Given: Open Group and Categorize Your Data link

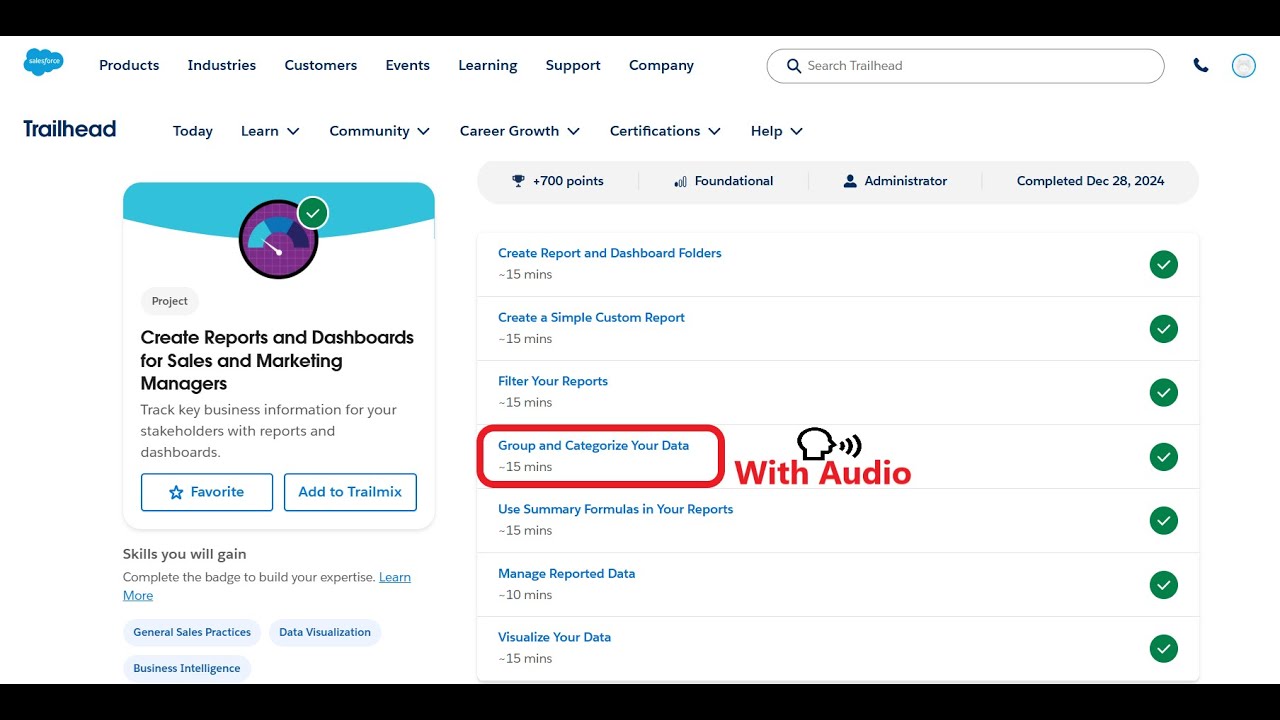Looking at the screenshot, I should click(593, 446).
